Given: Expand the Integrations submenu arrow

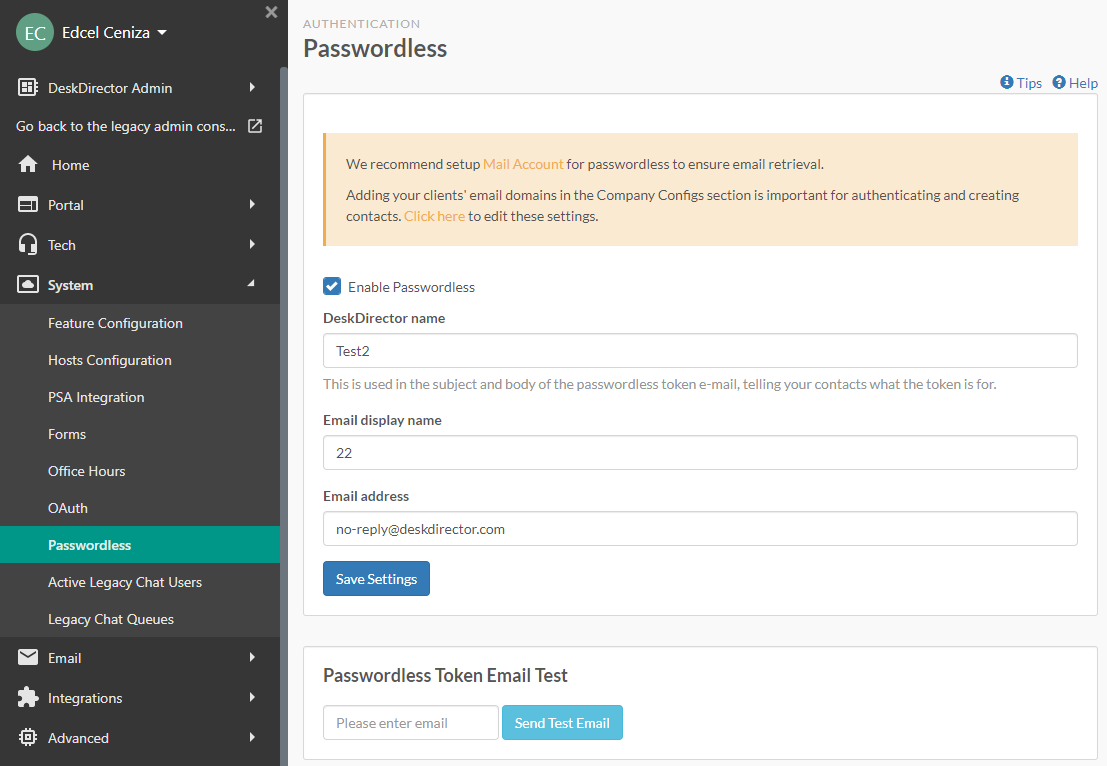Looking at the screenshot, I should click(x=252, y=698).
